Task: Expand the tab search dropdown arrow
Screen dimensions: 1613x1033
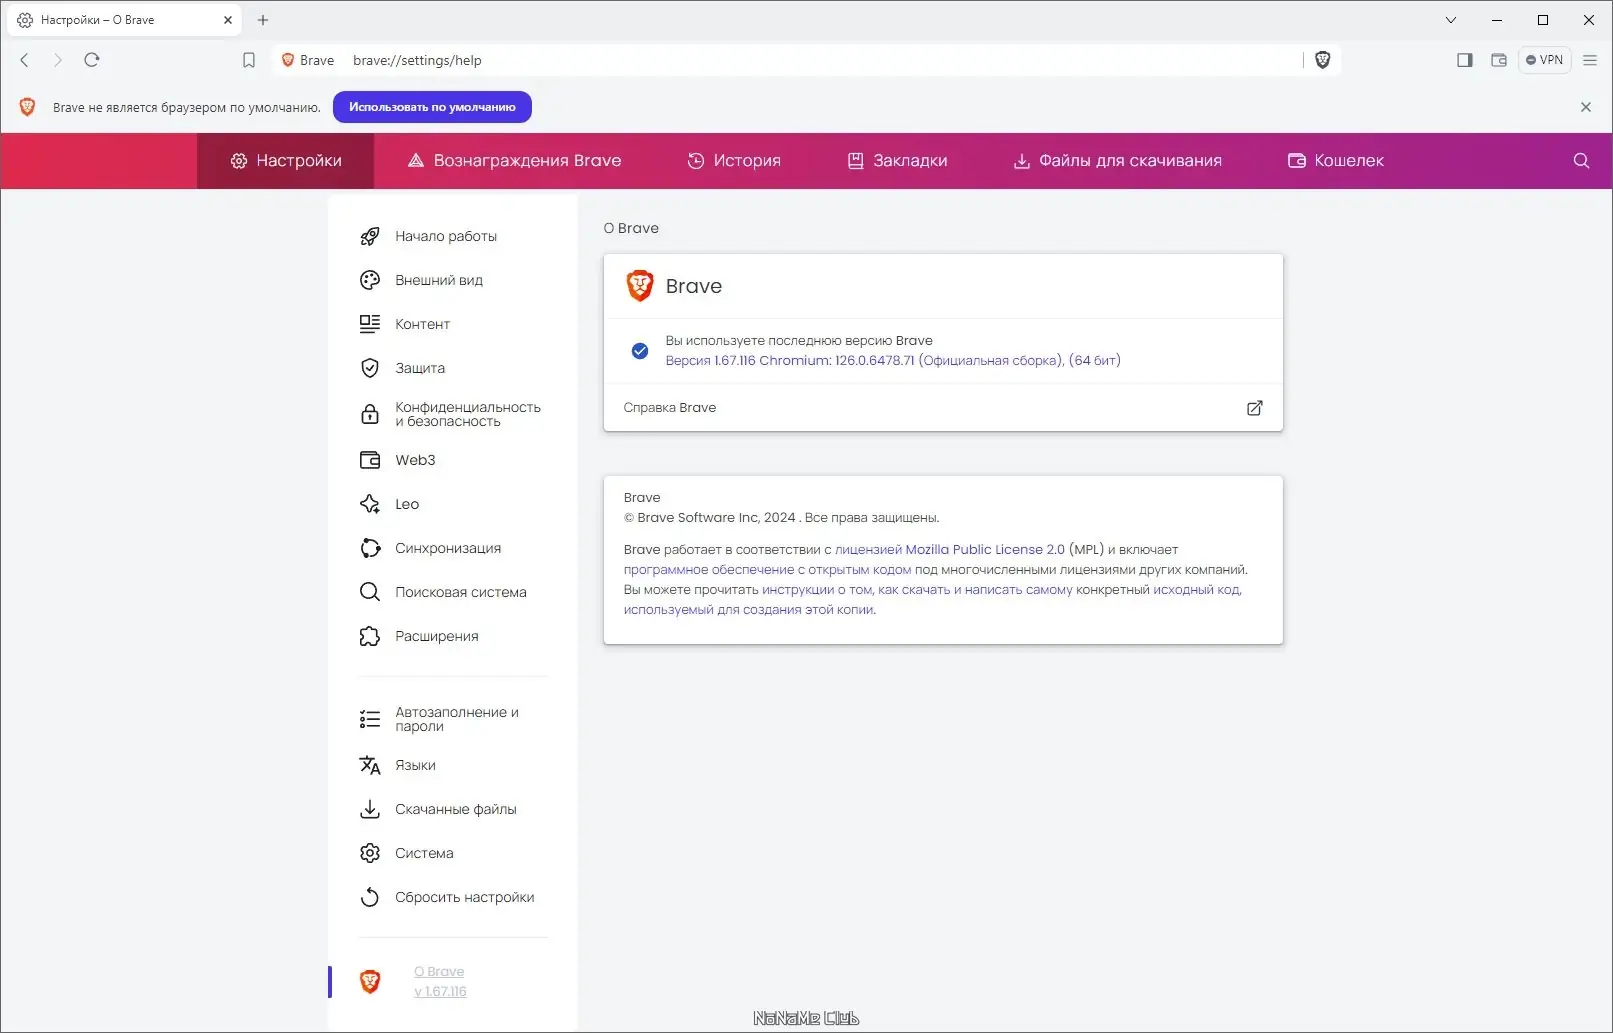Action: 1451,20
